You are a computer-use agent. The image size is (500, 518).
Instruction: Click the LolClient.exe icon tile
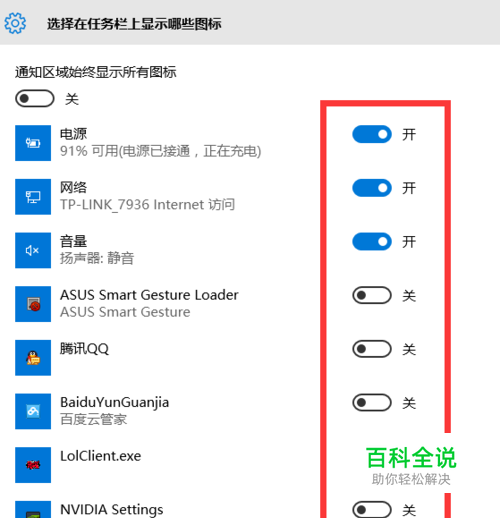pos(33,465)
